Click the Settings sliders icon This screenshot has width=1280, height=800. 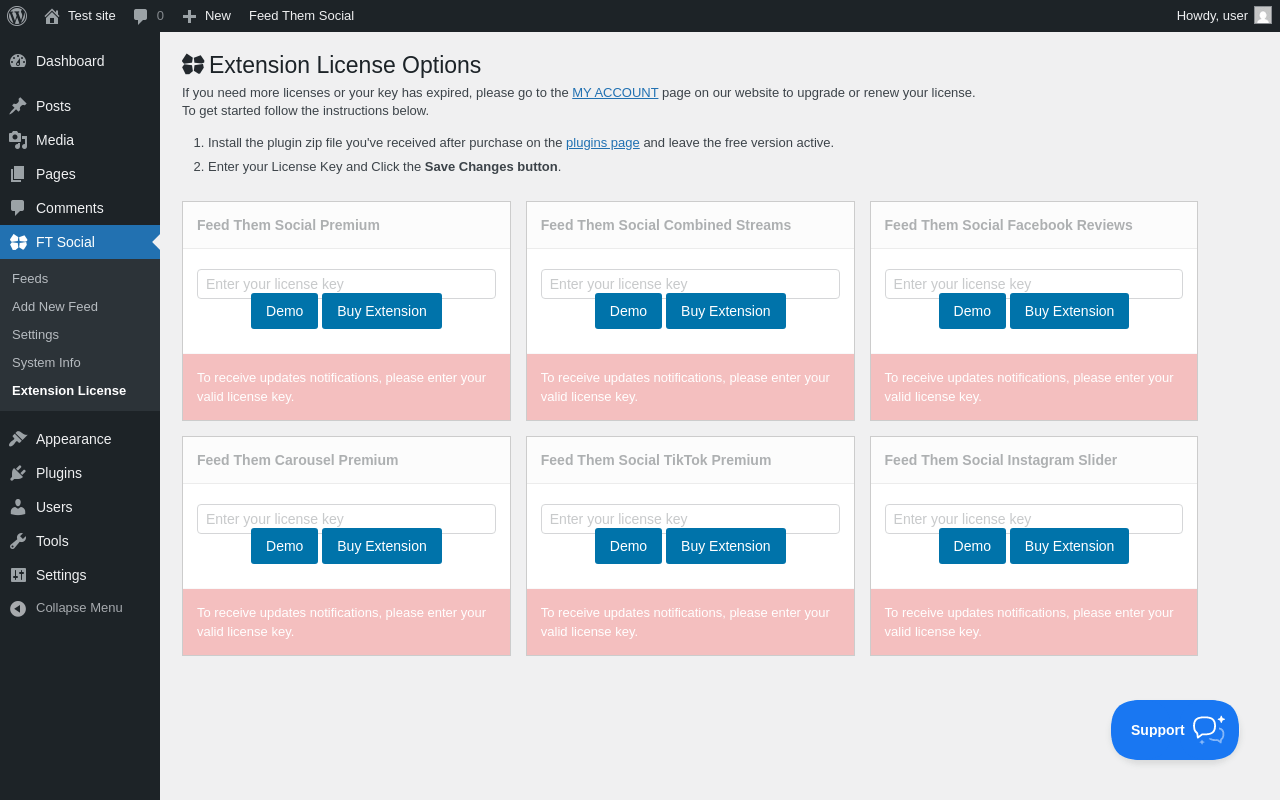[x=18, y=575]
